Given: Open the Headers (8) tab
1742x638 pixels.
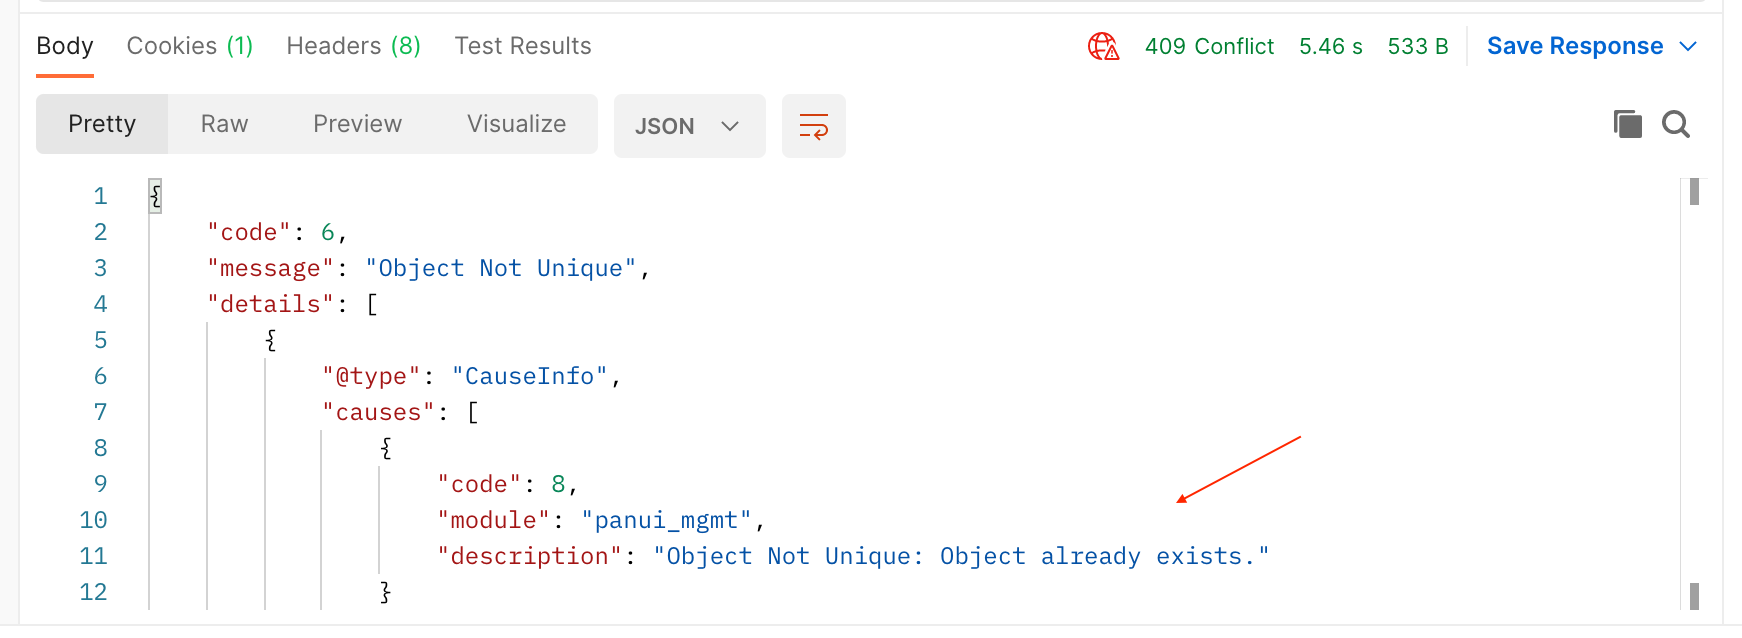Looking at the screenshot, I should tap(353, 46).
